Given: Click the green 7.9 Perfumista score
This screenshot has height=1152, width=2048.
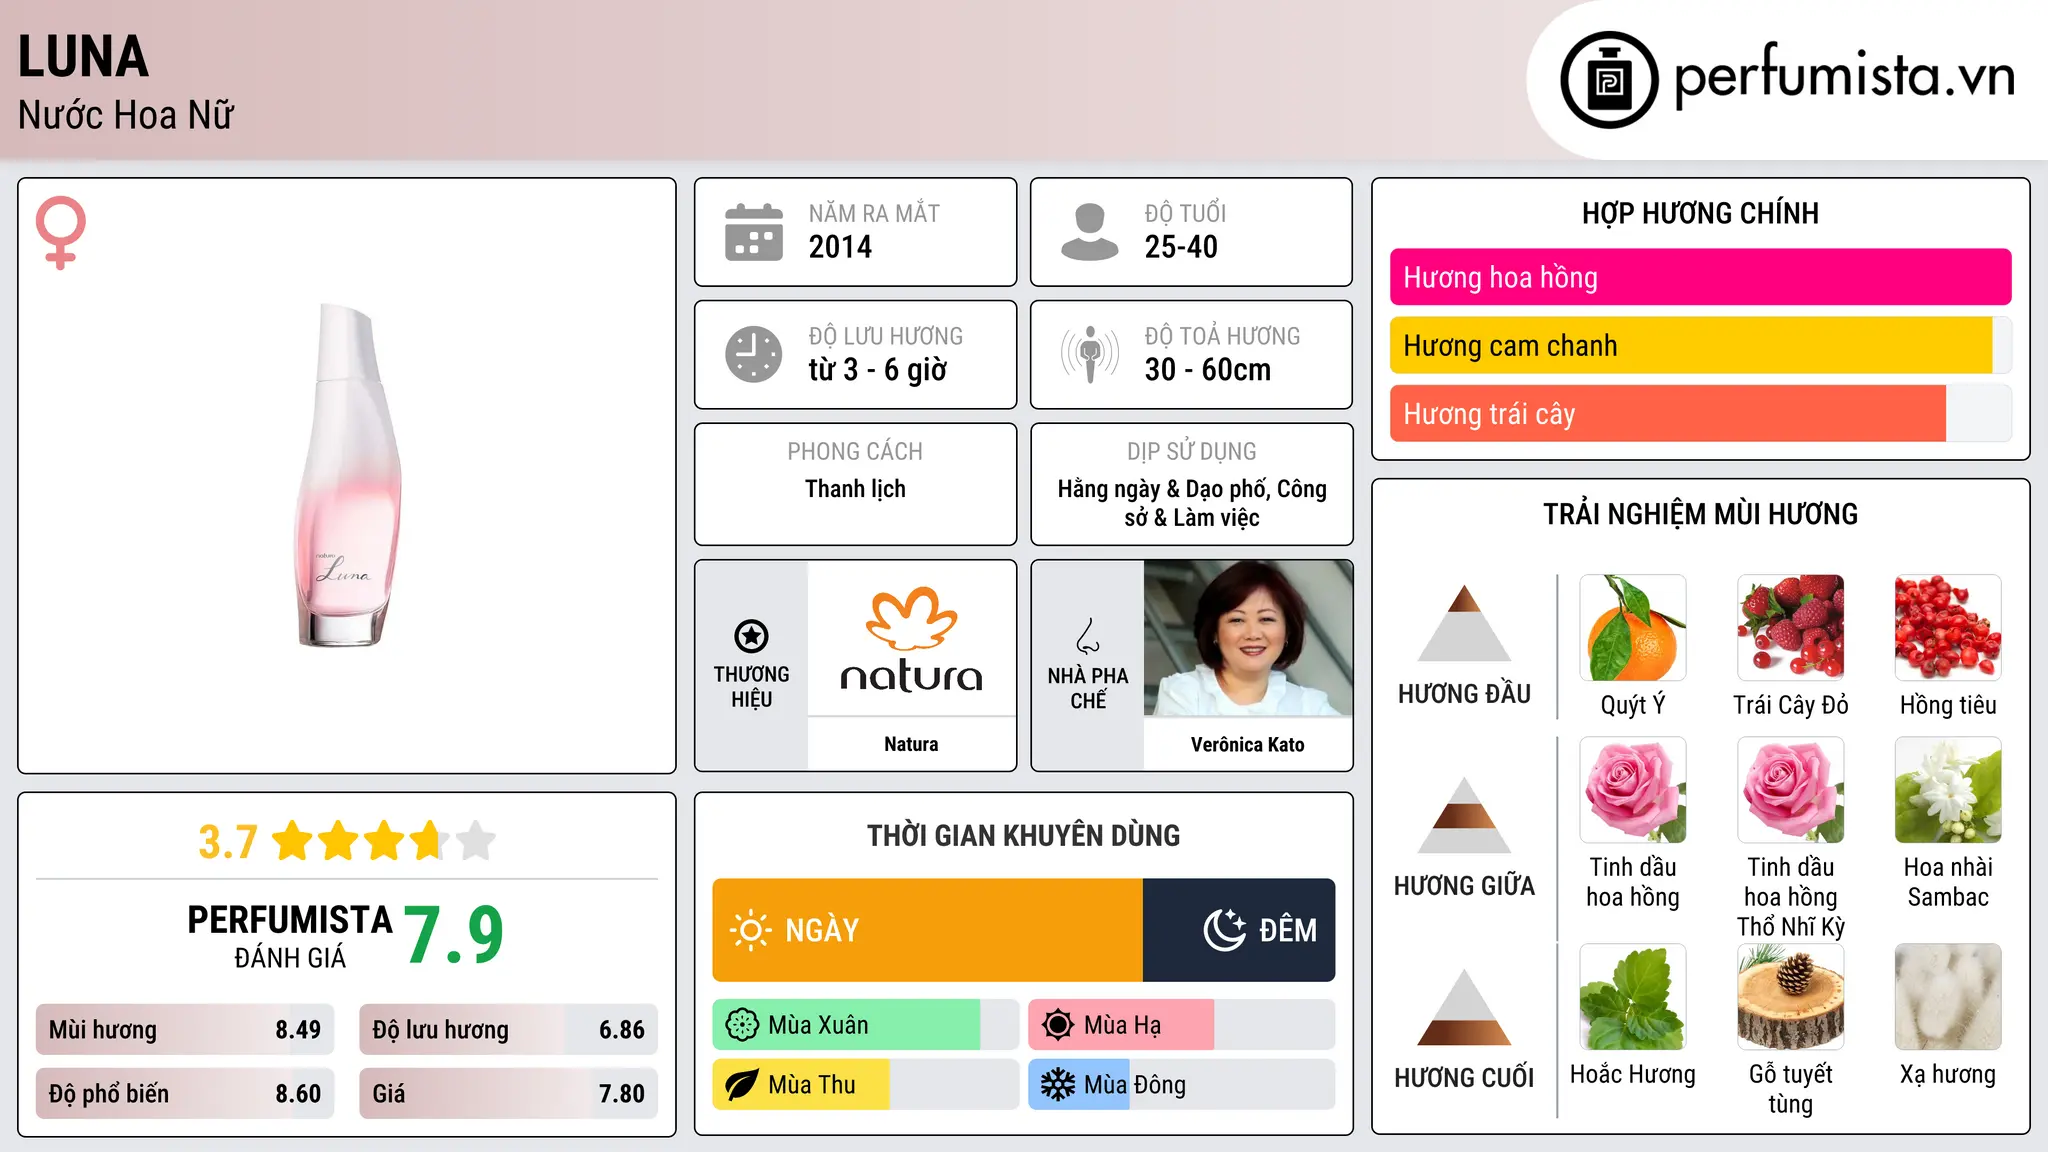Looking at the screenshot, I should click(x=454, y=934).
